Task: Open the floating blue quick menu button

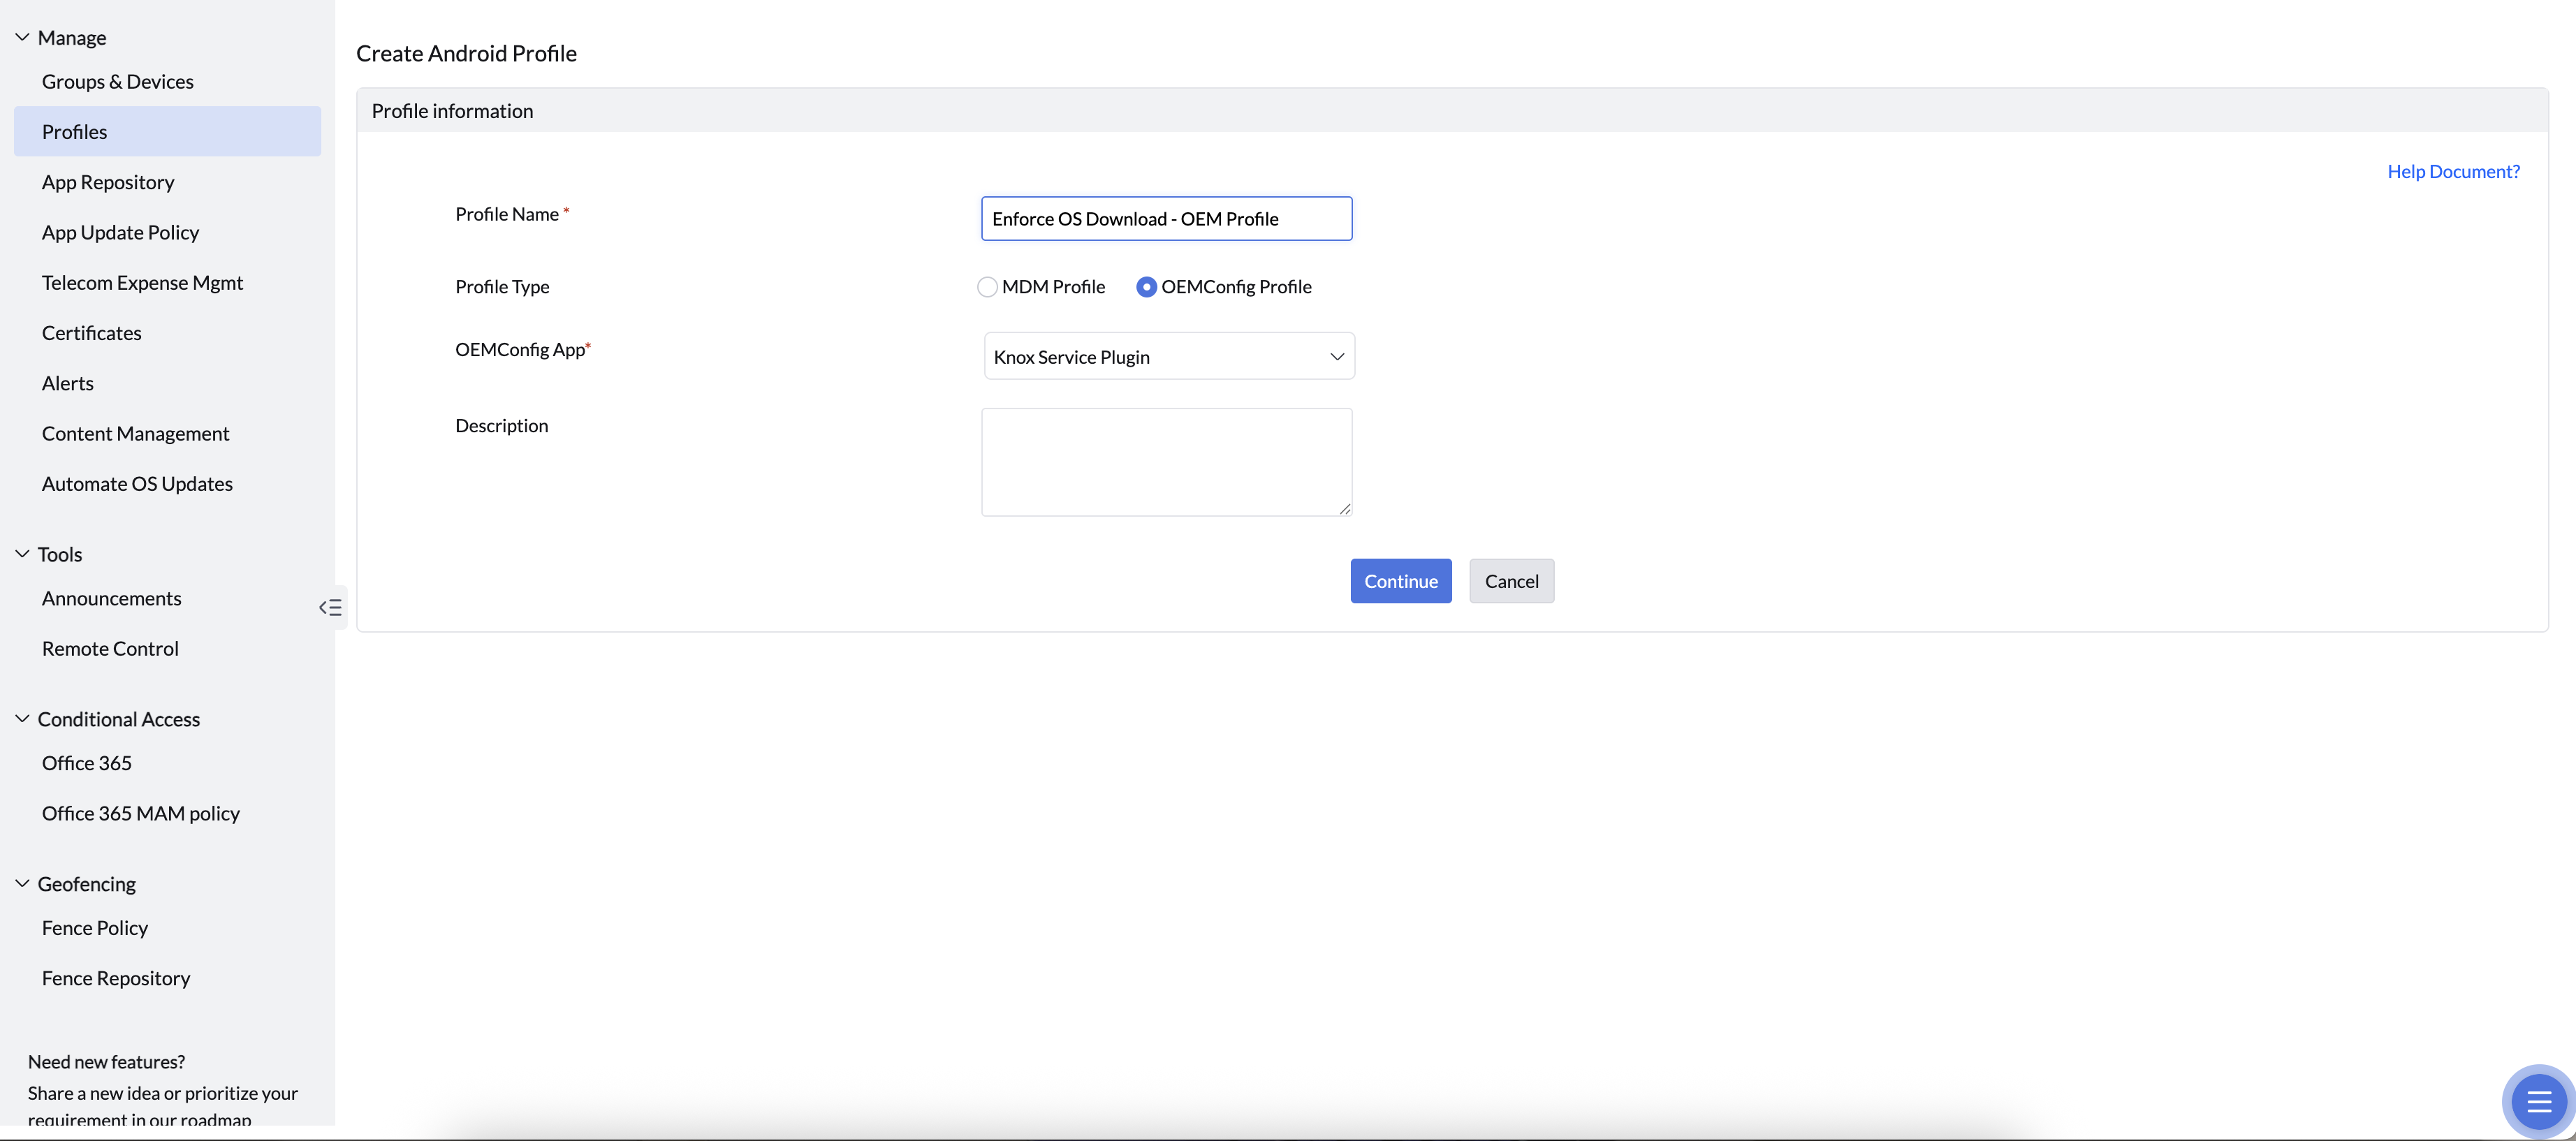Action: coord(2538,1101)
